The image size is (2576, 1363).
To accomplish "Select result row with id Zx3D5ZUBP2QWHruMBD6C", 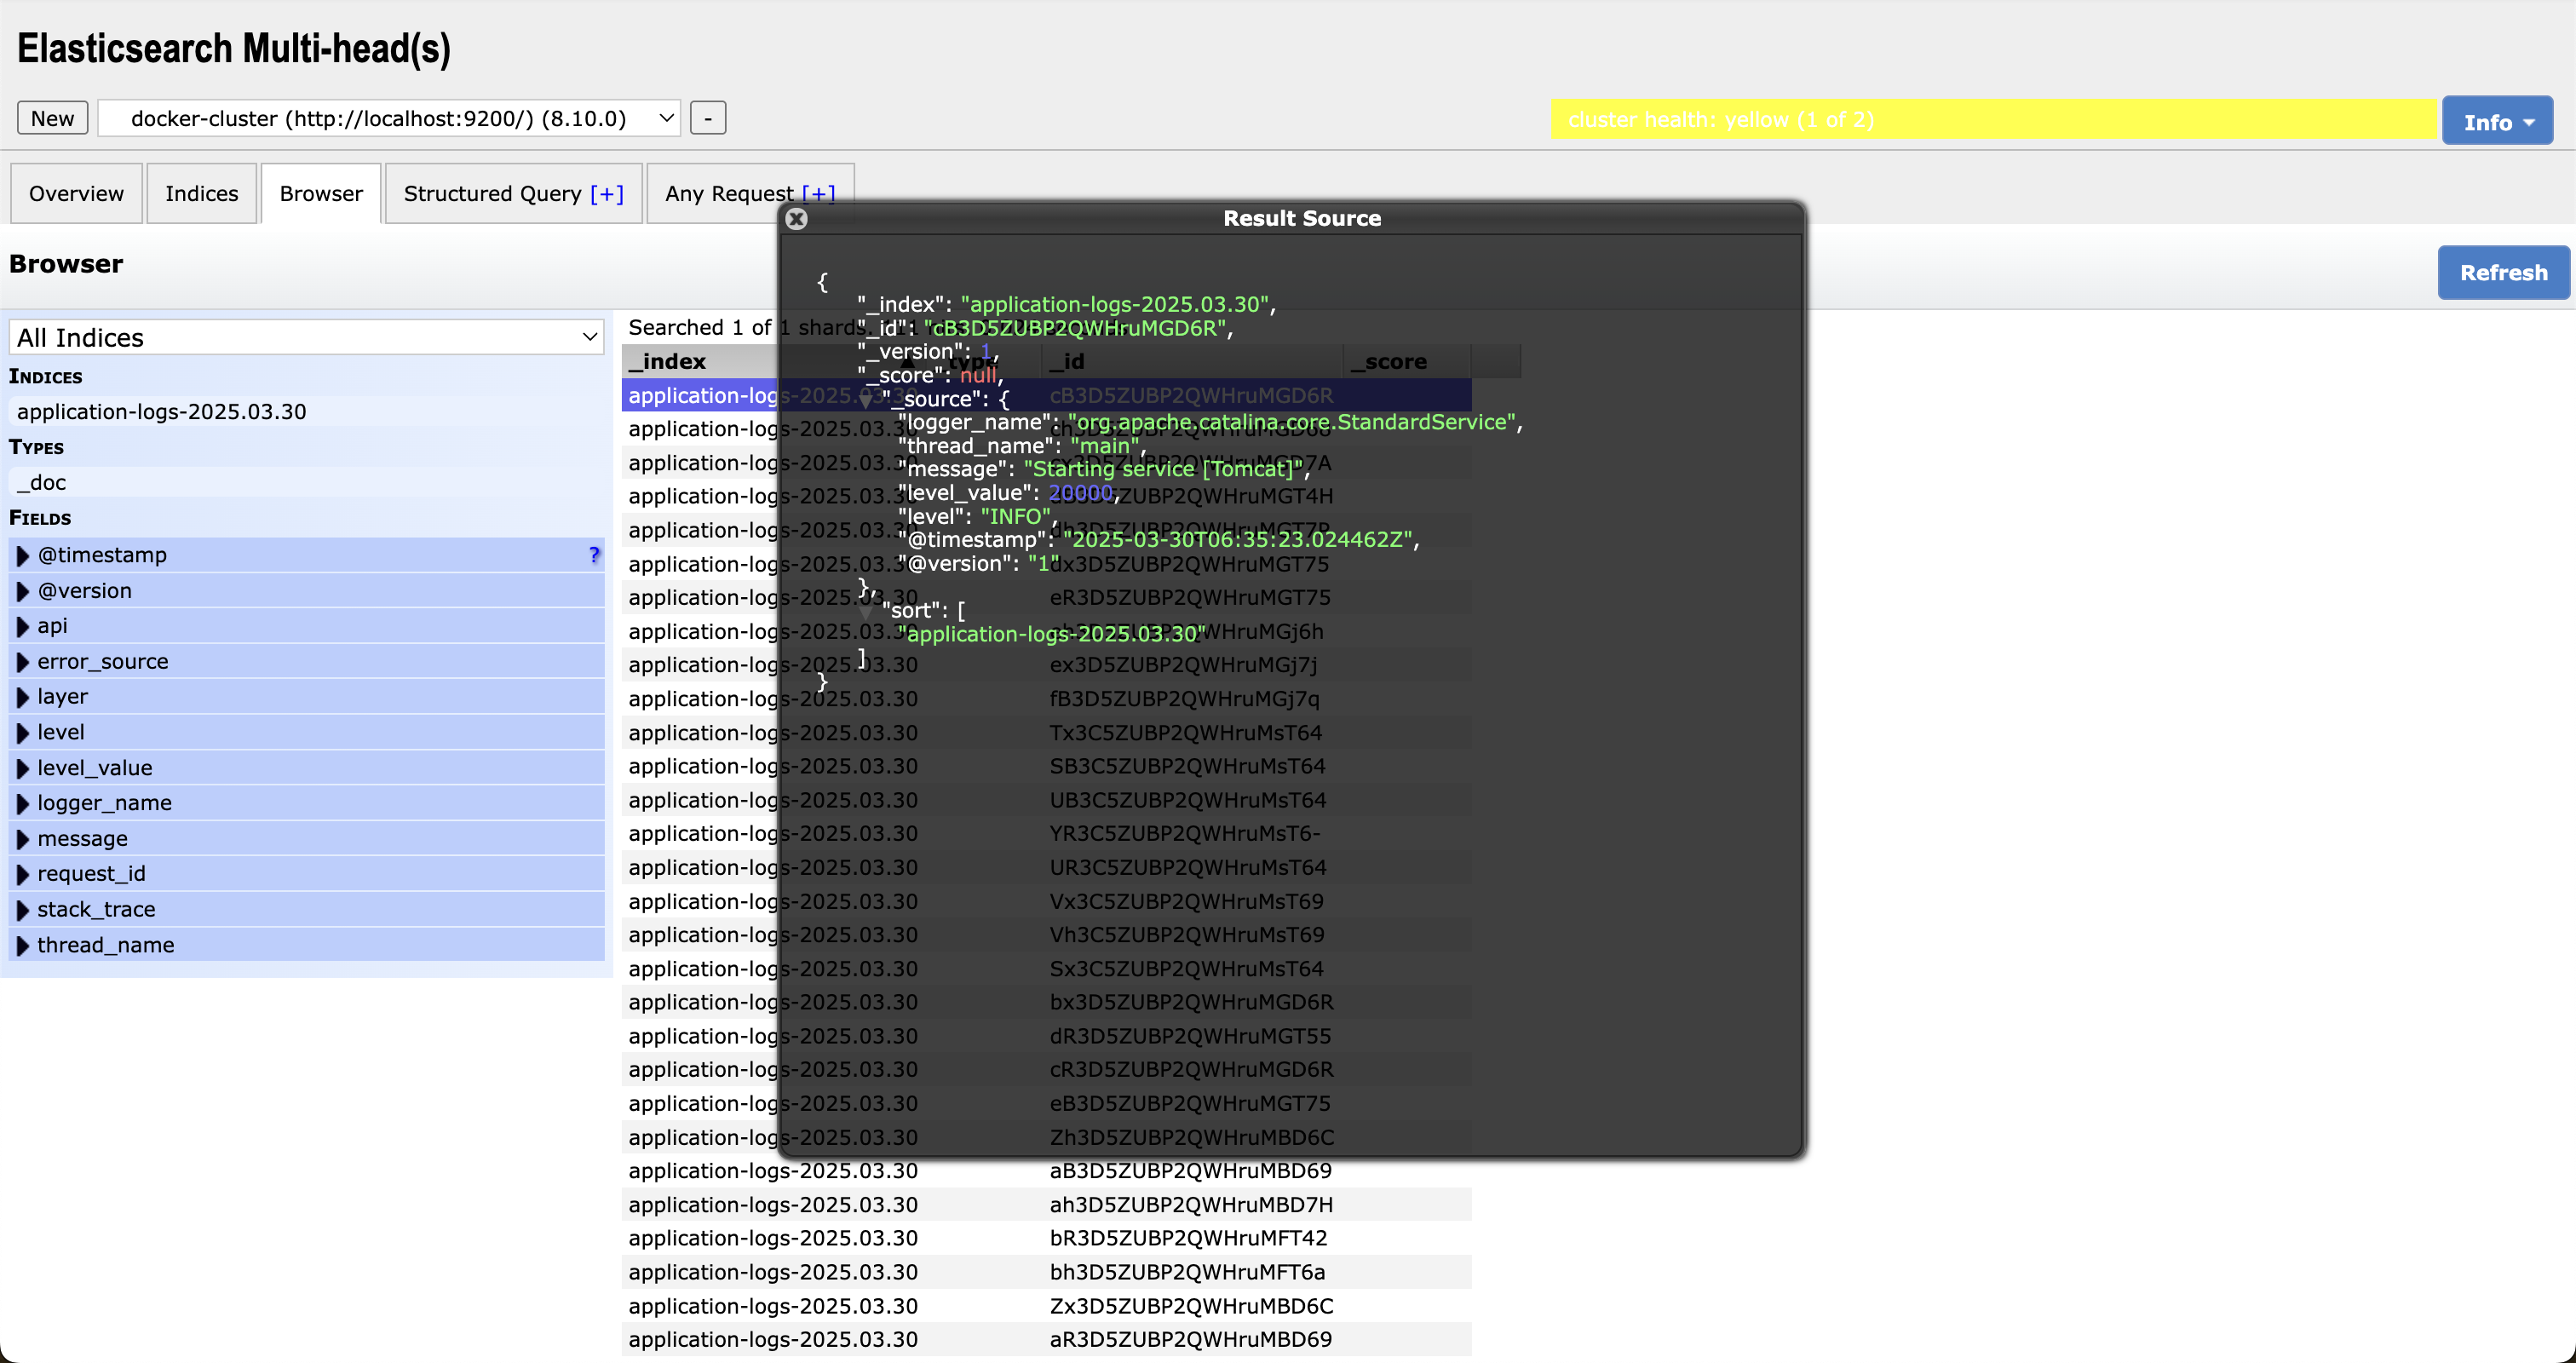I will (x=1046, y=1306).
